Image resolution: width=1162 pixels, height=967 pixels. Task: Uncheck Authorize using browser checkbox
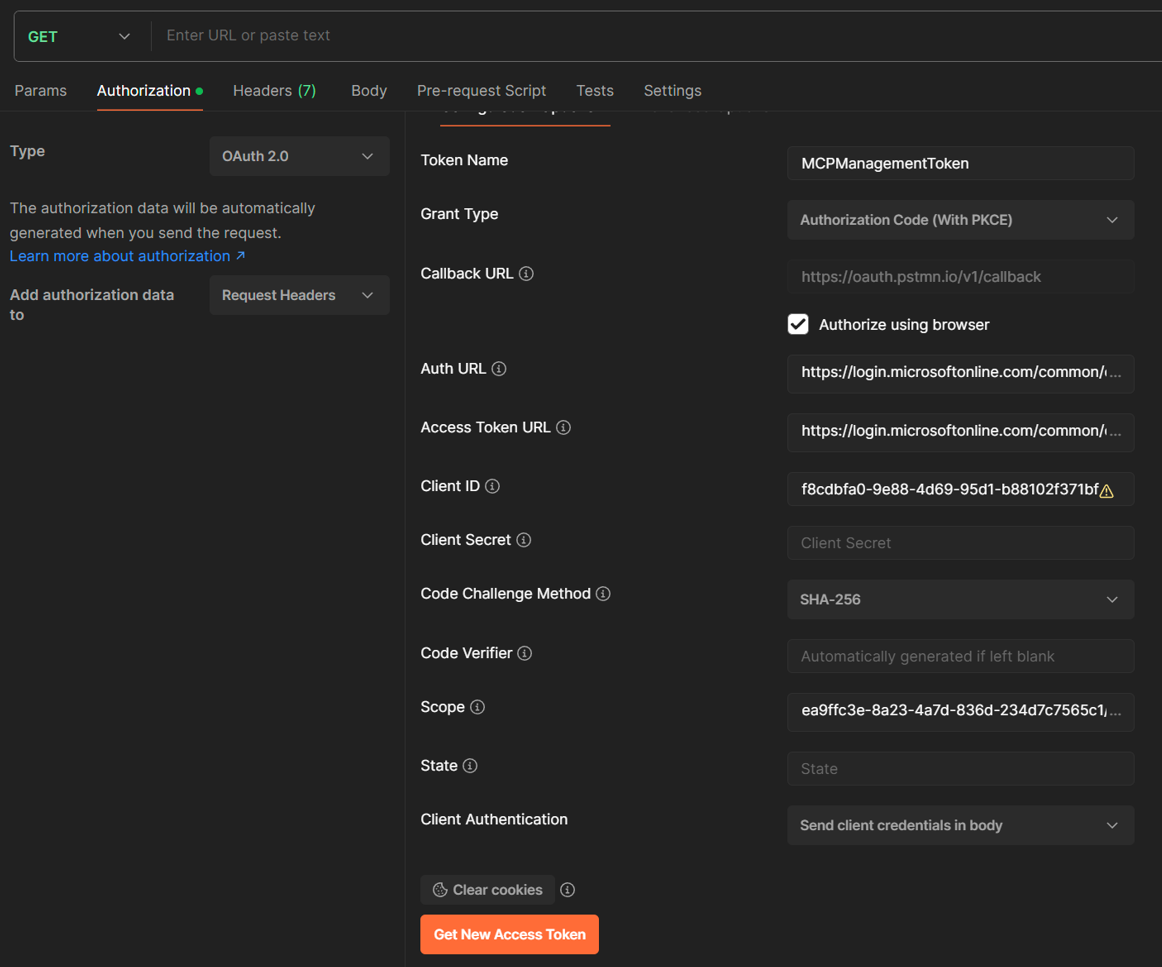point(798,325)
